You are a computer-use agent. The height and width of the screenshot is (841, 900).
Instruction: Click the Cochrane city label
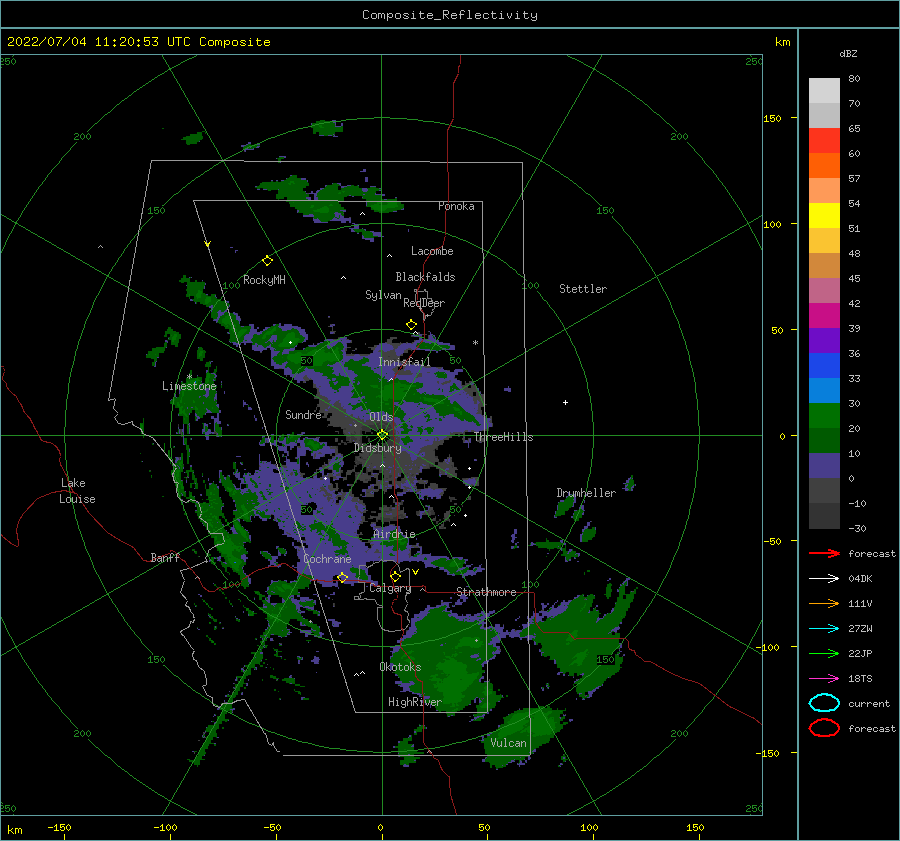tap(327, 559)
